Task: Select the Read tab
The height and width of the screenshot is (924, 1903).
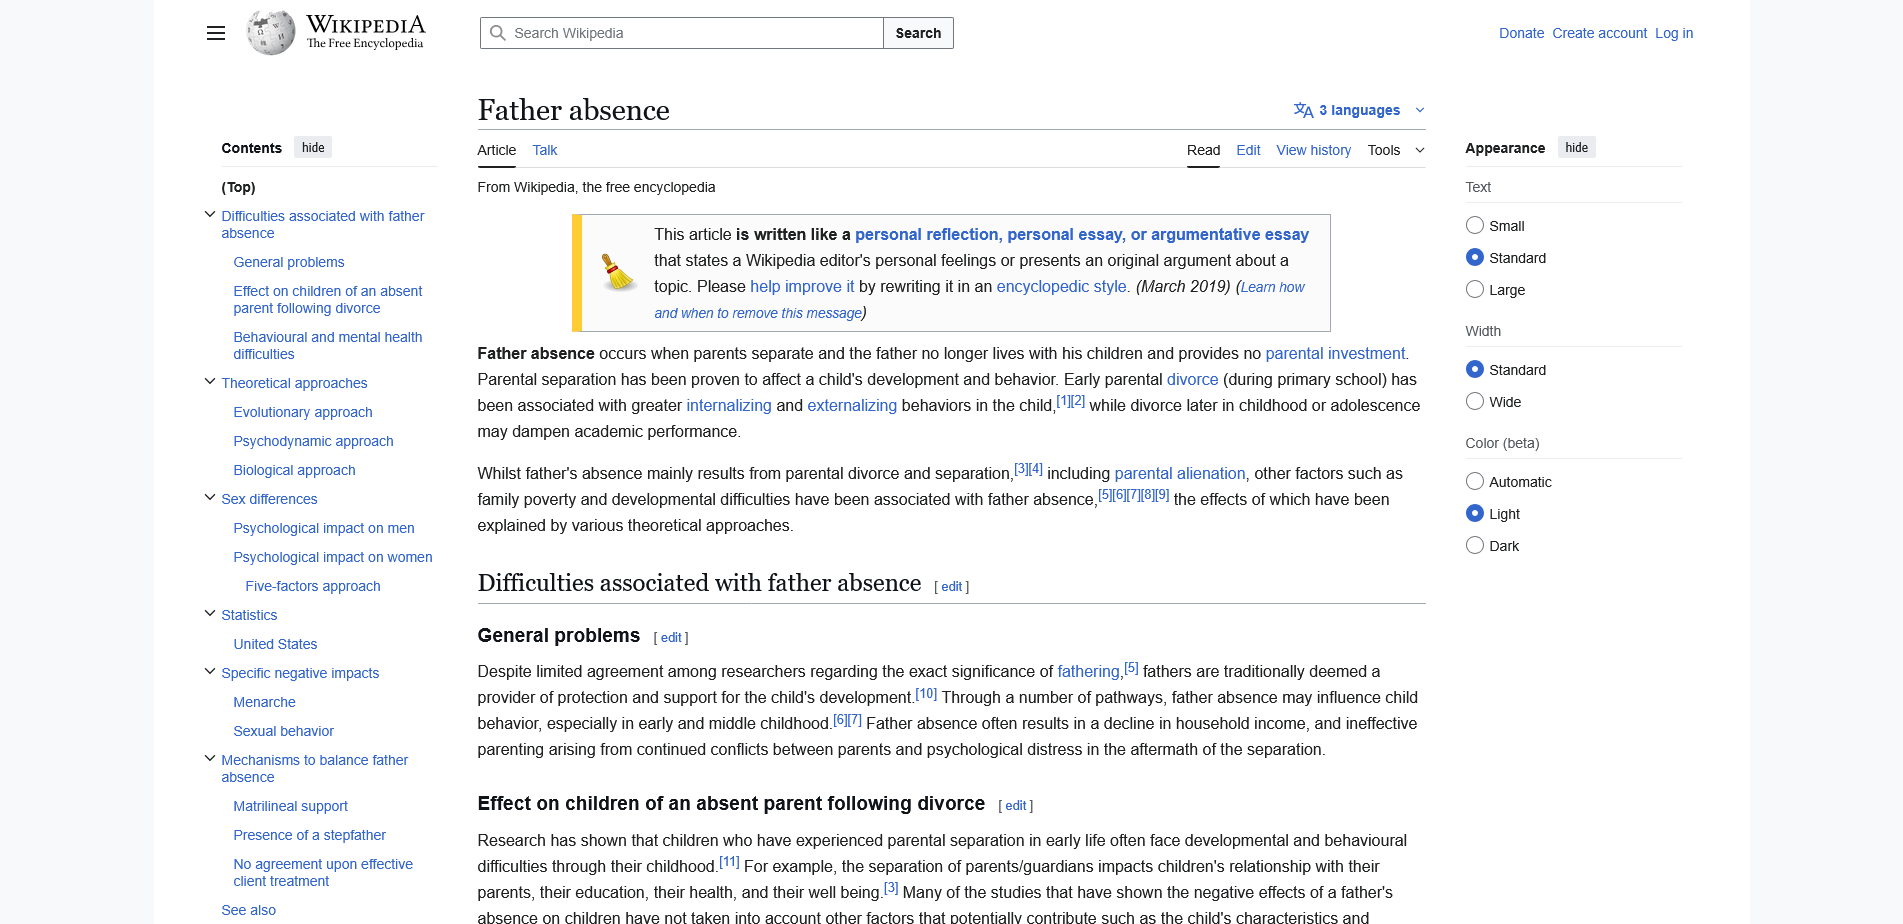Action: (1203, 150)
